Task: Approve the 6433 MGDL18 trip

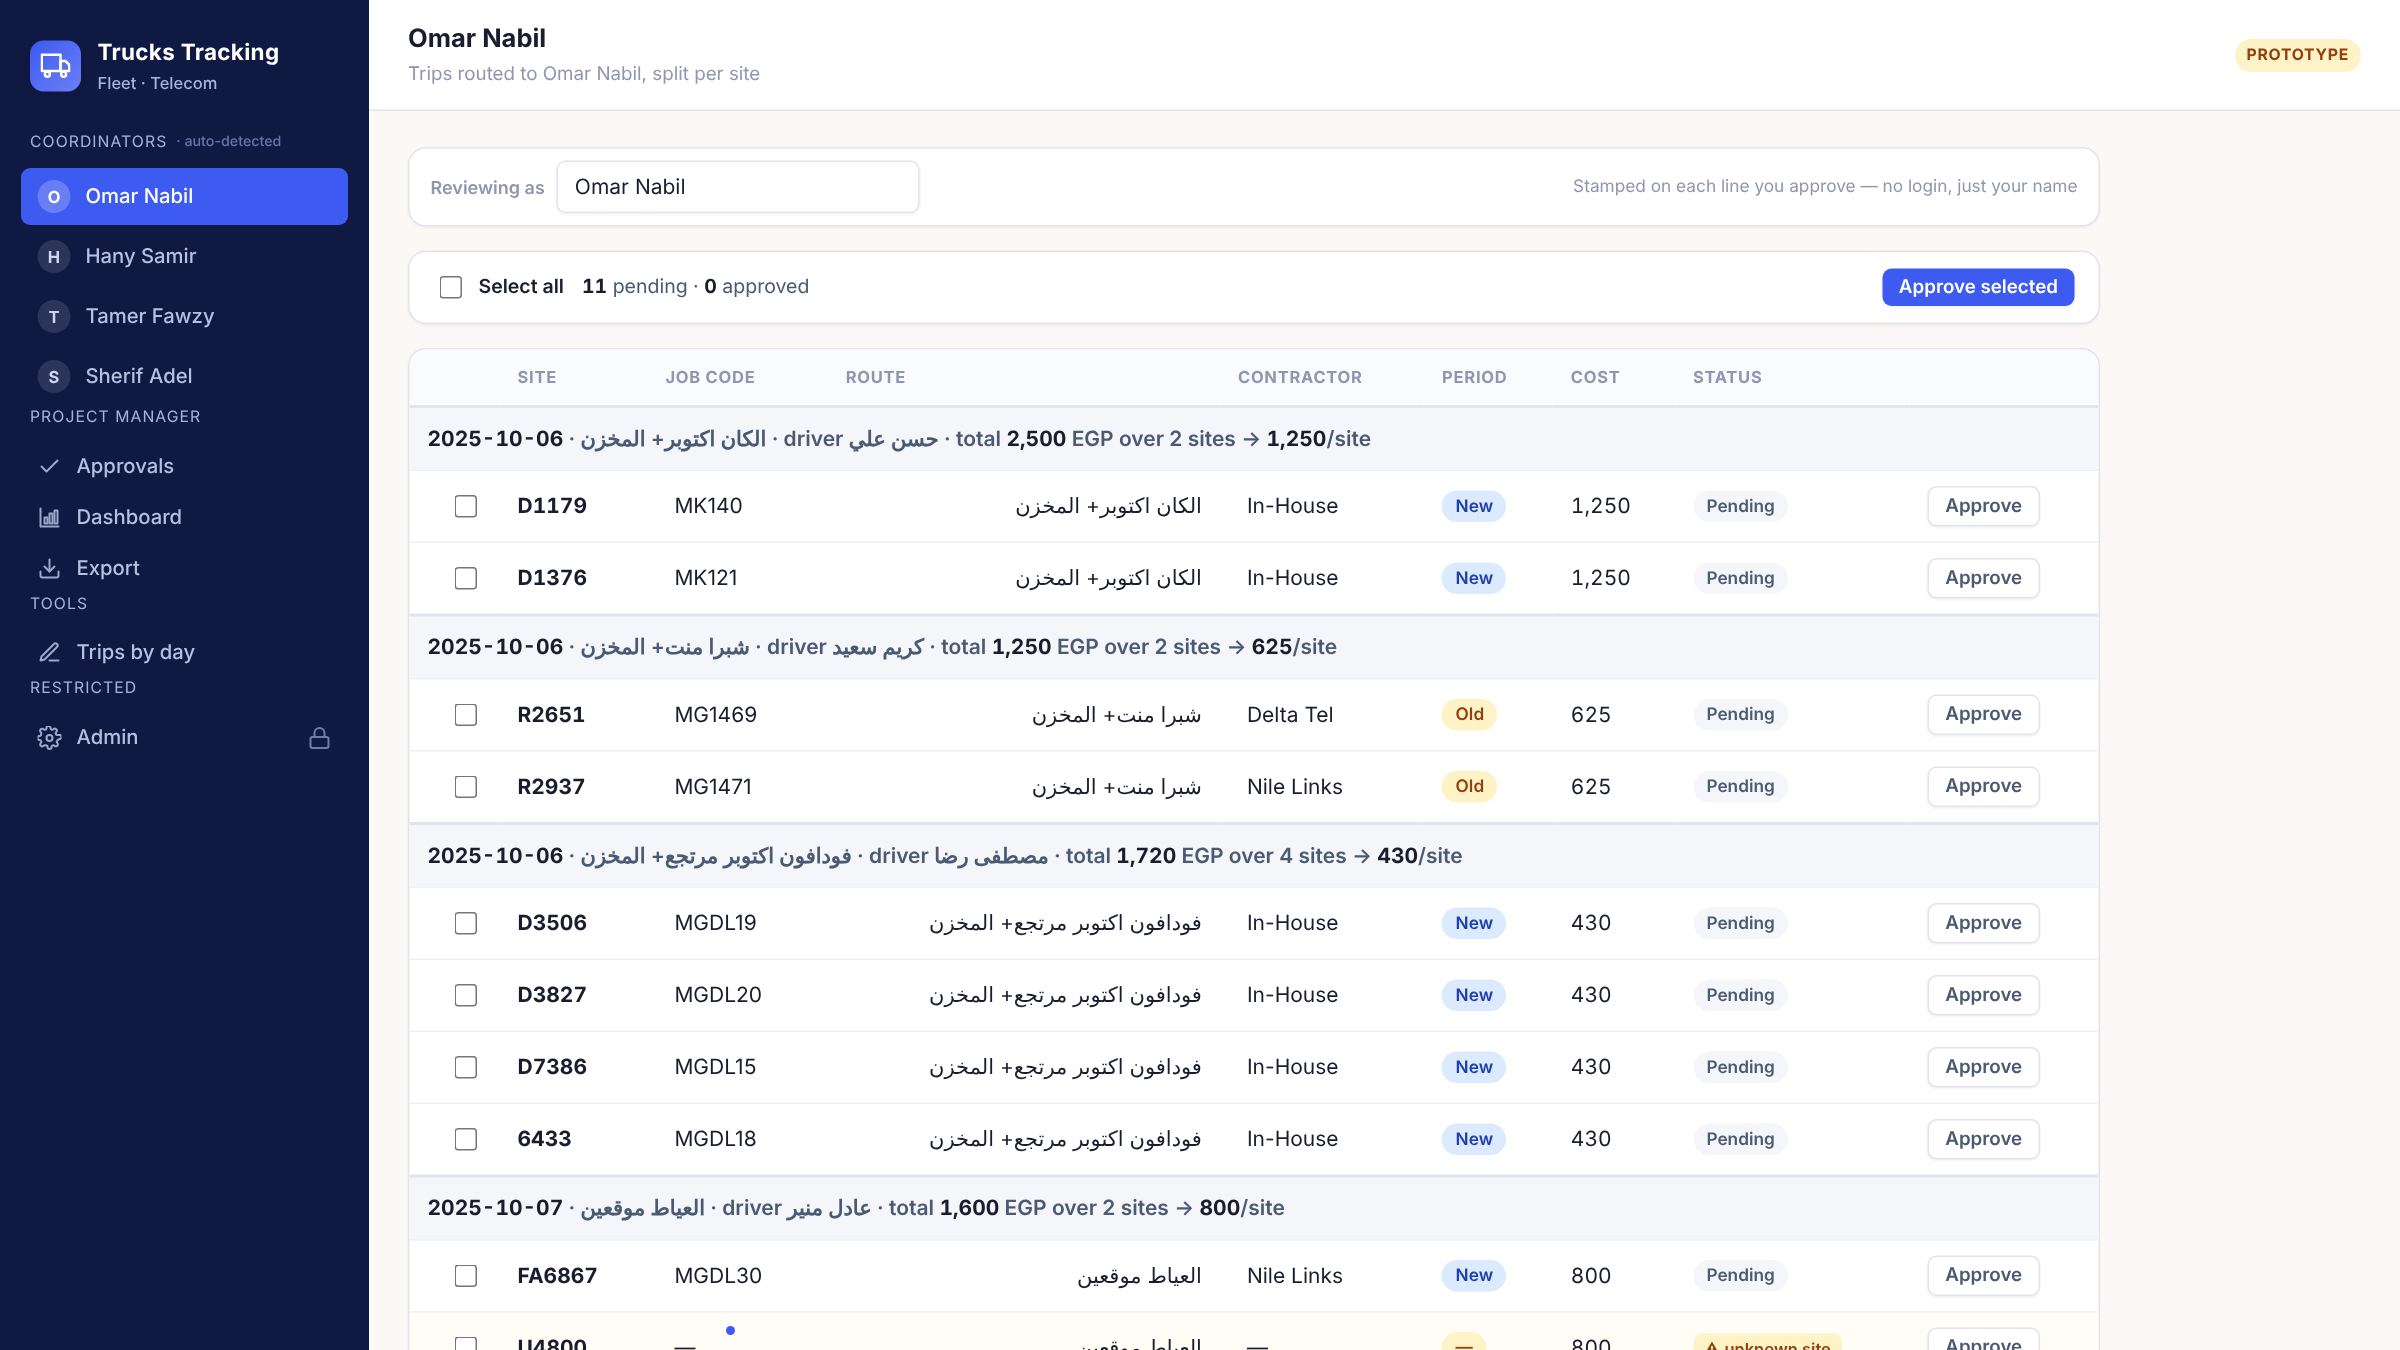Action: click(1983, 1139)
